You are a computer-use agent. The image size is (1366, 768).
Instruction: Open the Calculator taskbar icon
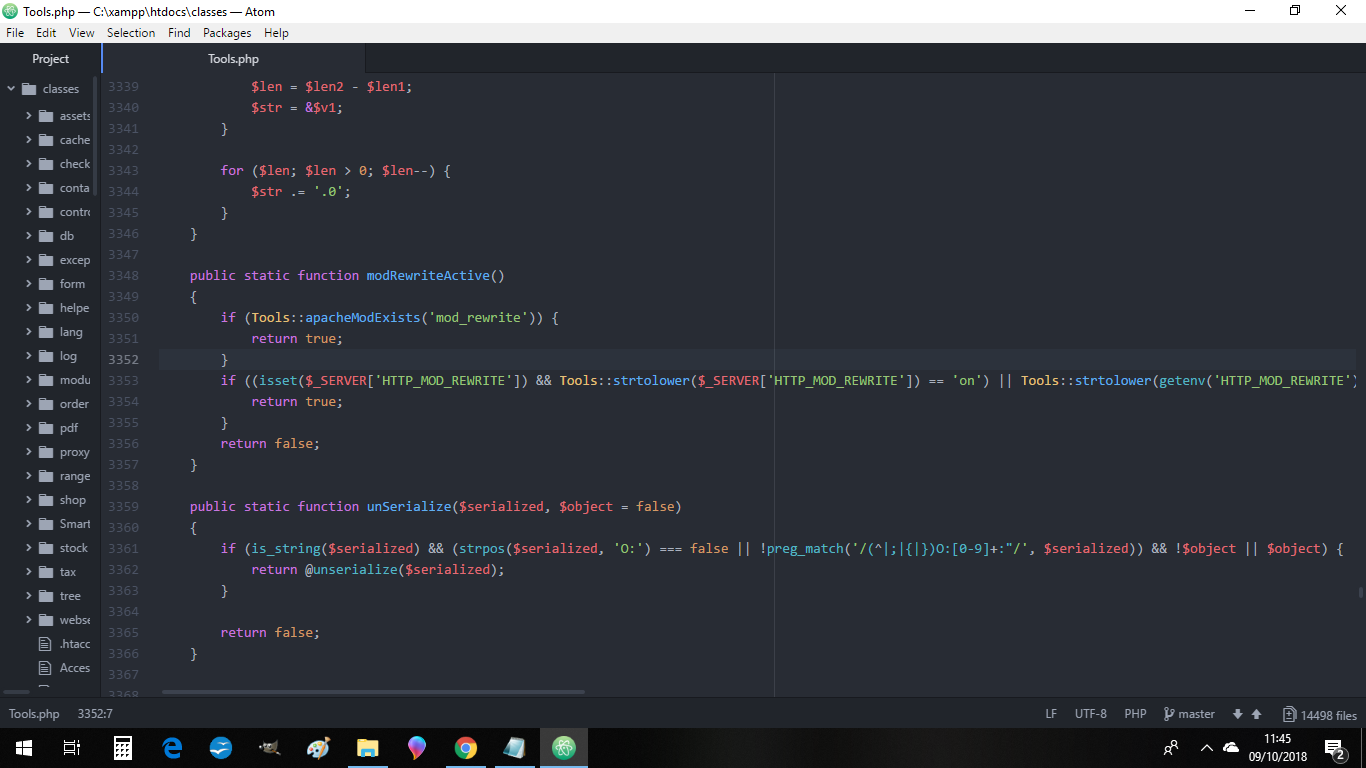click(x=123, y=747)
